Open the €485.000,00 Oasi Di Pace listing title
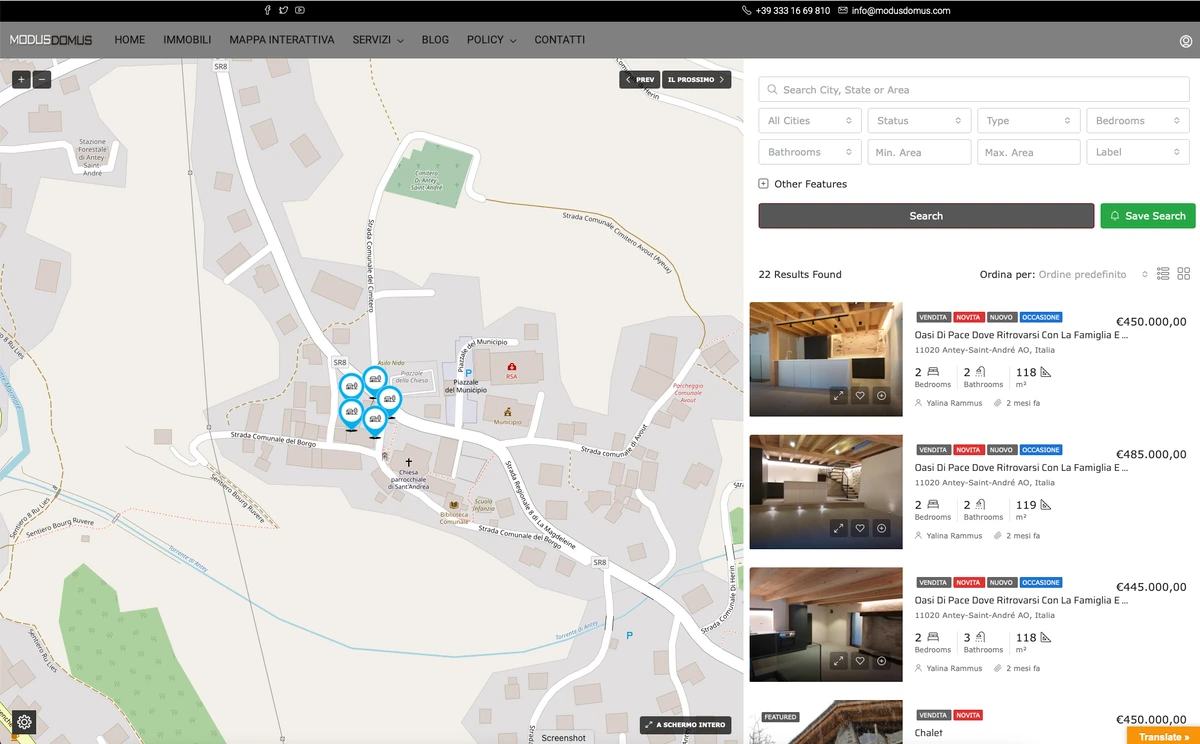 coord(1021,468)
